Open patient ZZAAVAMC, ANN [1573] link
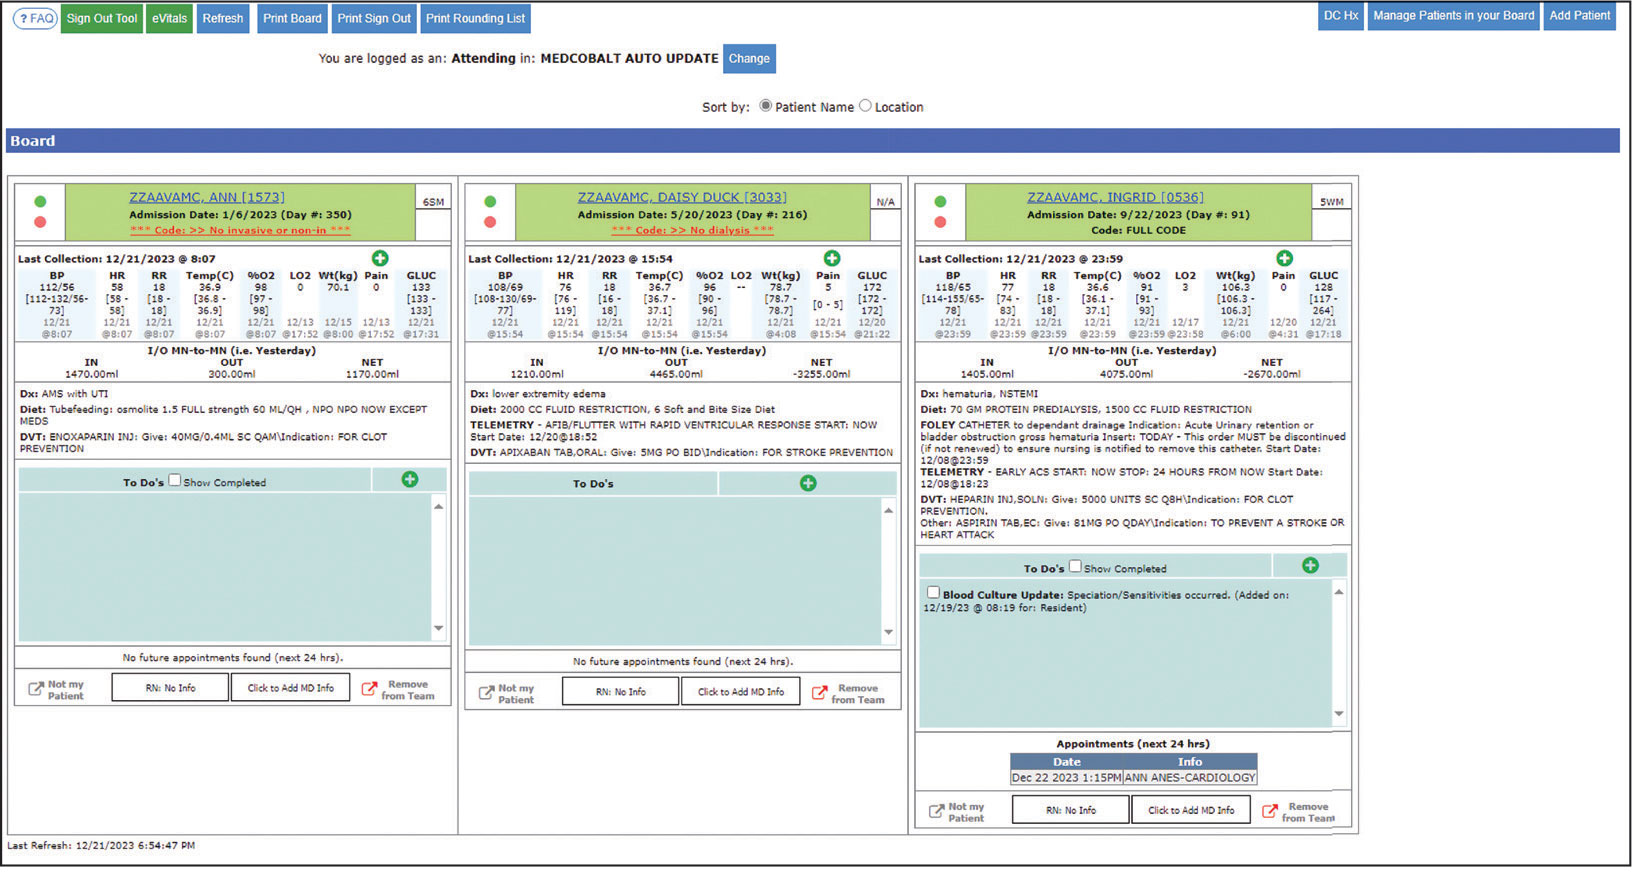Screen dimensions: 1642x876 coord(207,198)
